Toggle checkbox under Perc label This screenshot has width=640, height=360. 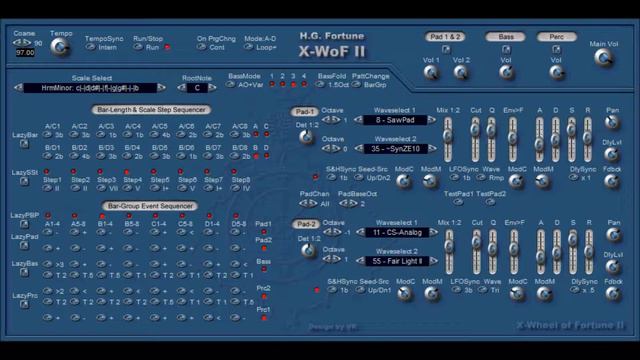tap(556, 49)
